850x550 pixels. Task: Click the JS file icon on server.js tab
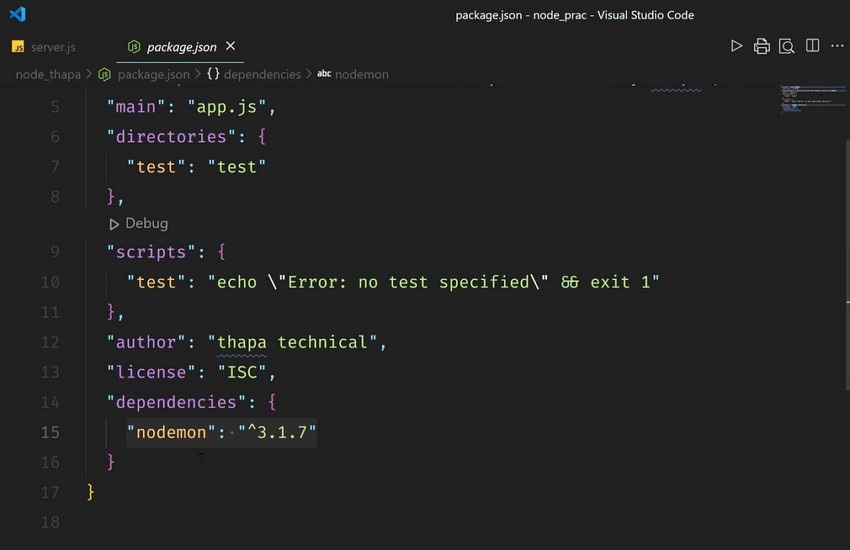[x=18, y=47]
